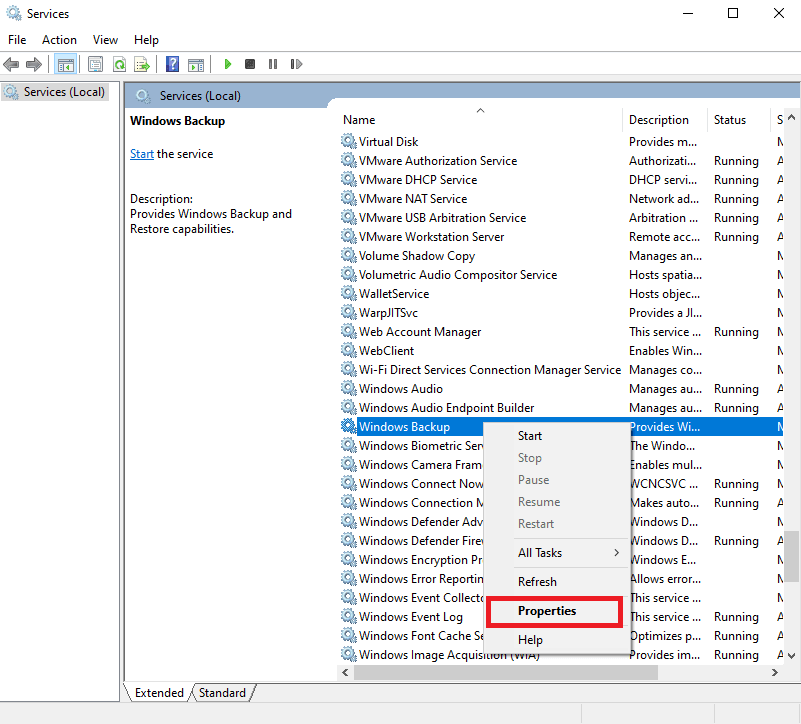Select the VMware DHCP Service row
Viewport: 801px width, 724px height.
(x=417, y=180)
